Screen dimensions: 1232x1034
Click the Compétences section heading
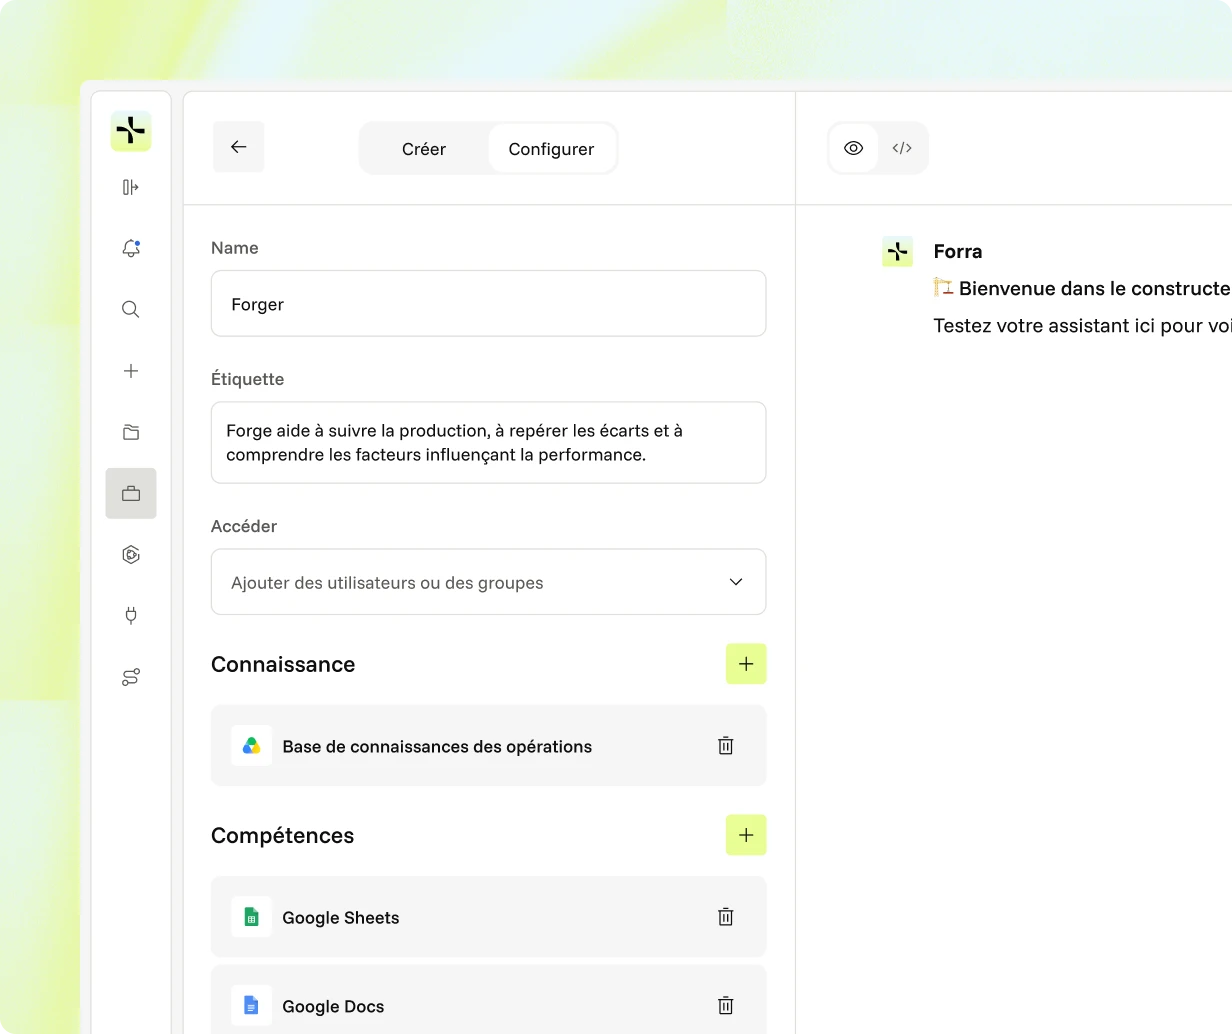coord(283,836)
